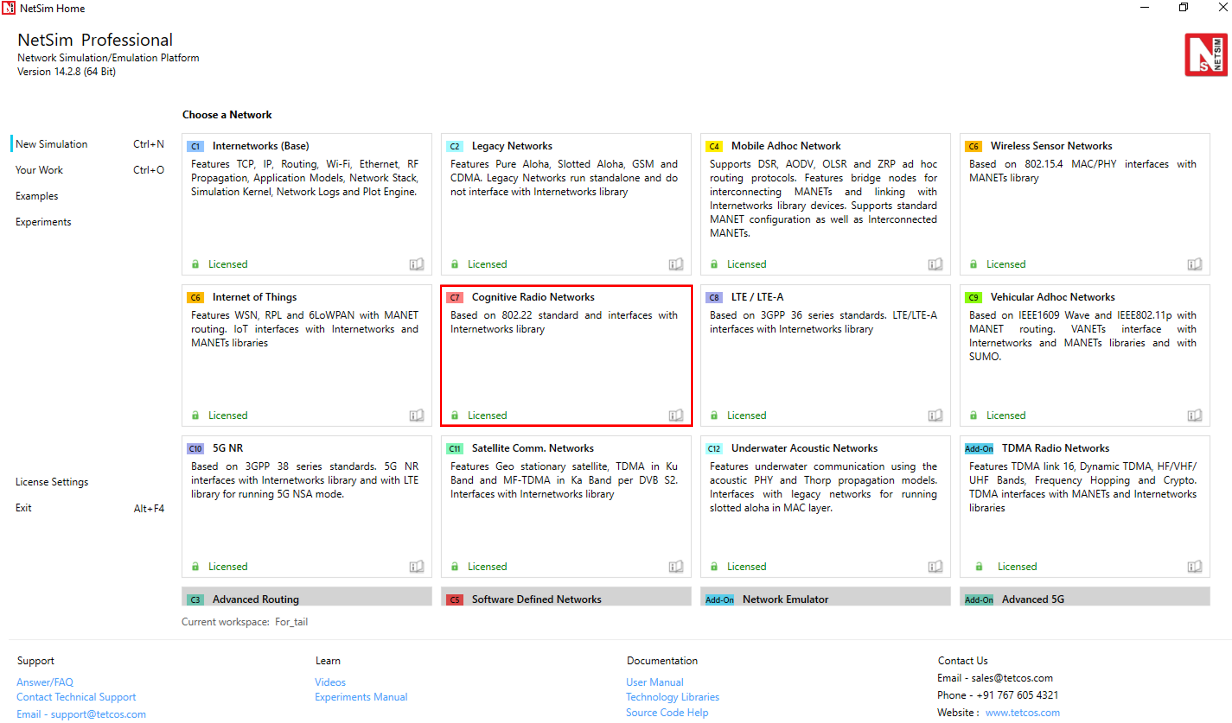Open documentation icon on Internetworks (Base) card

point(417,265)
